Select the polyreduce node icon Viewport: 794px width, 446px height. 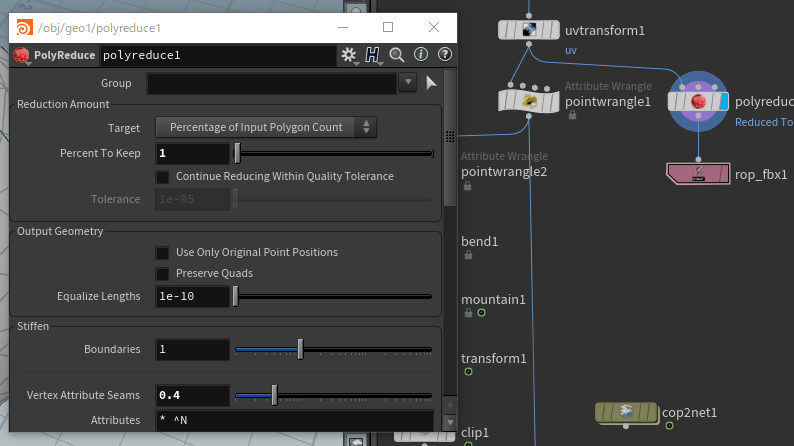tap(698, 101)
